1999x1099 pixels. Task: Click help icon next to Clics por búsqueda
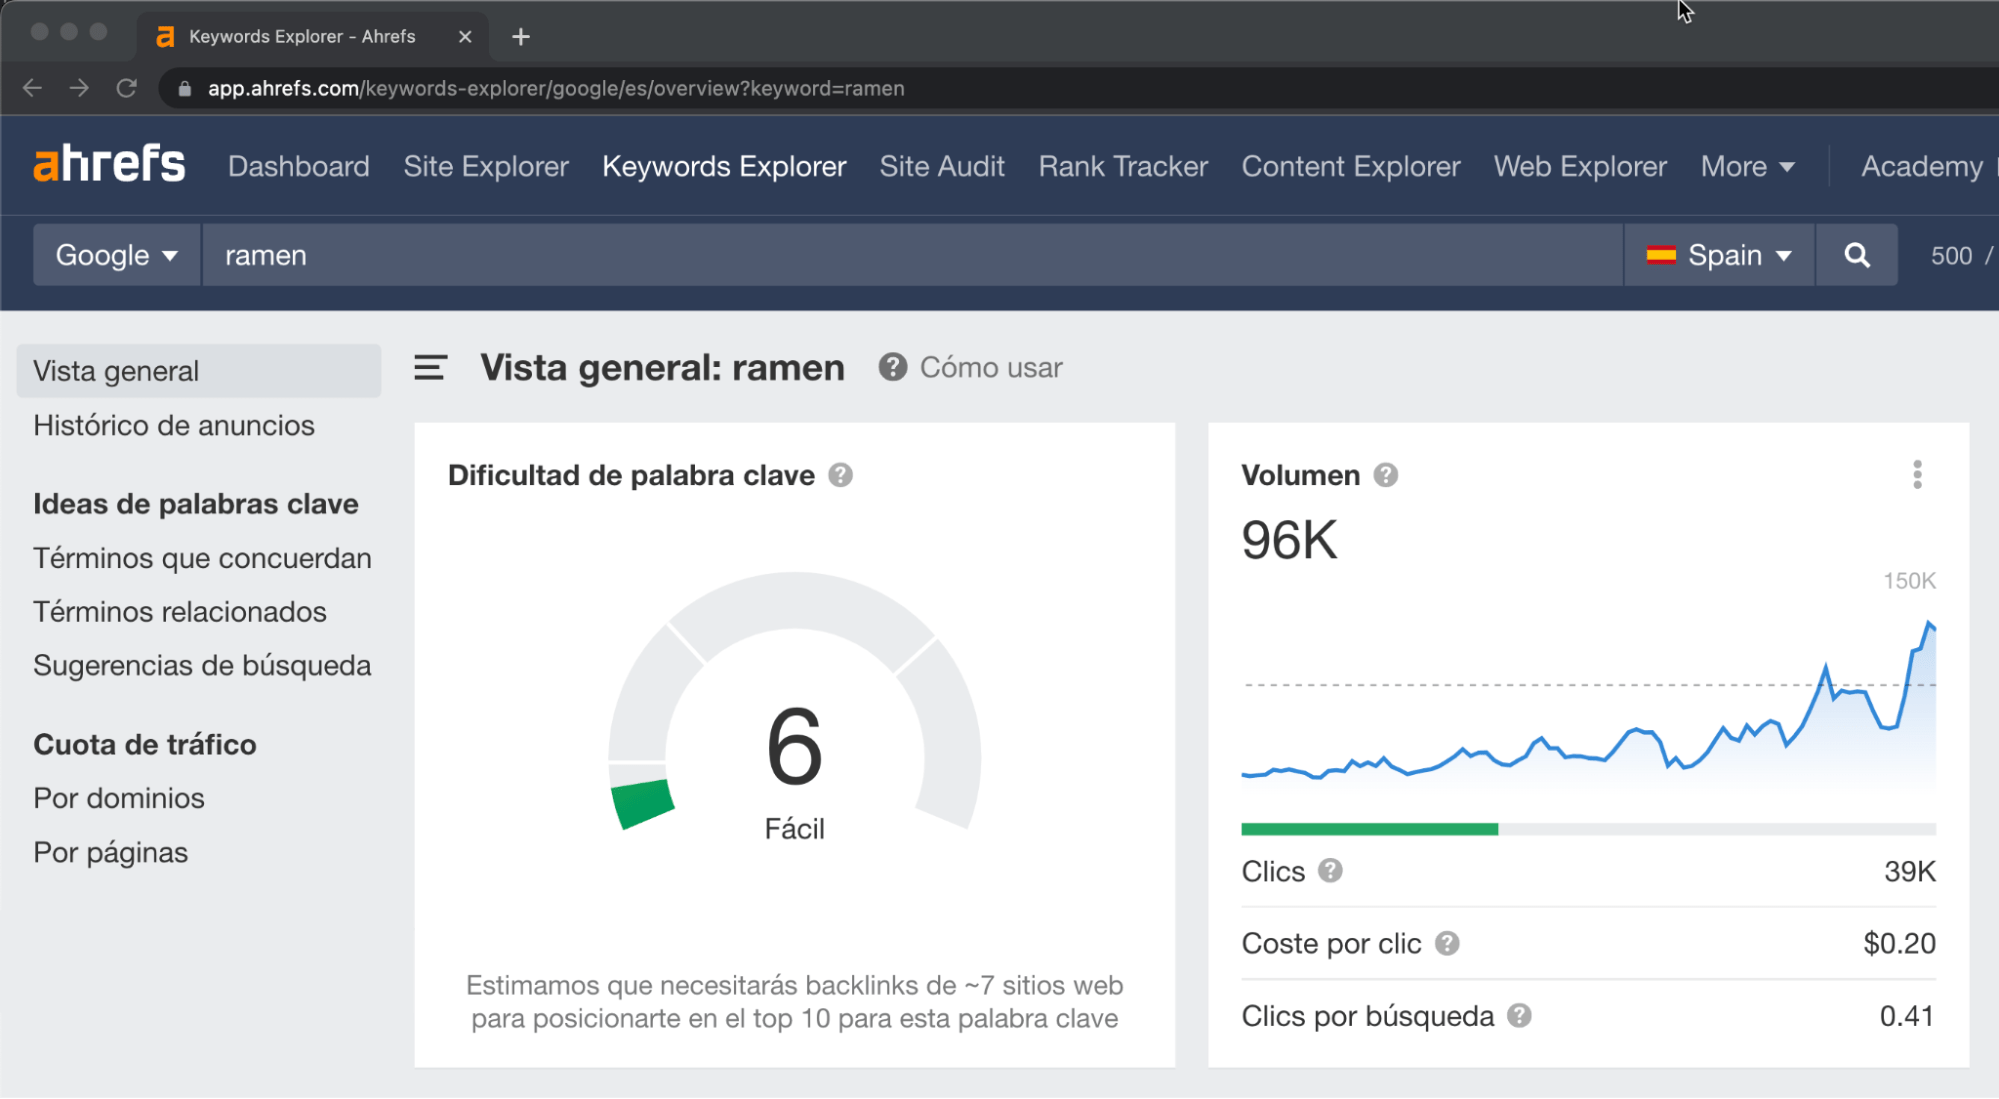1523,1015
